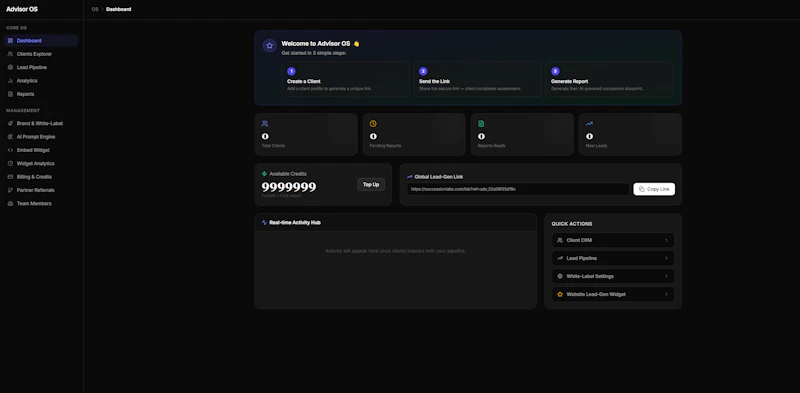Screen dimensions: 800x393
Task: Top up available credits
Action: click(371, 184)
